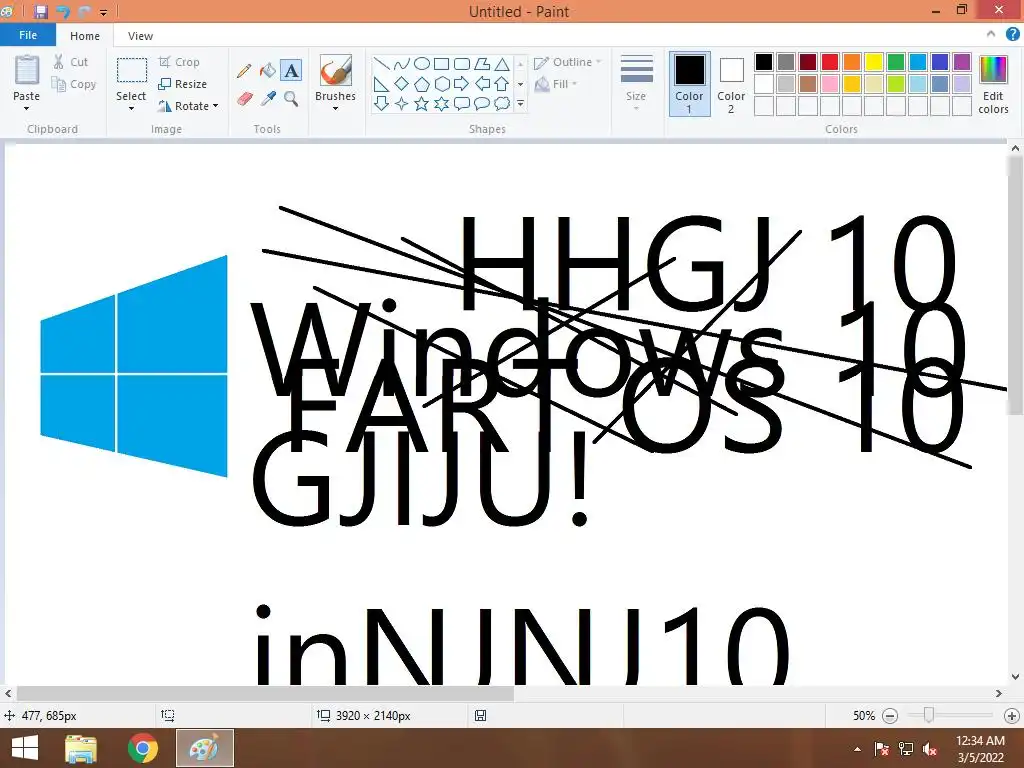The width and height of the screenshot is (1024, 768).
Task: Choose the Rounded rectangular callout shape
Action: point(462,103)
